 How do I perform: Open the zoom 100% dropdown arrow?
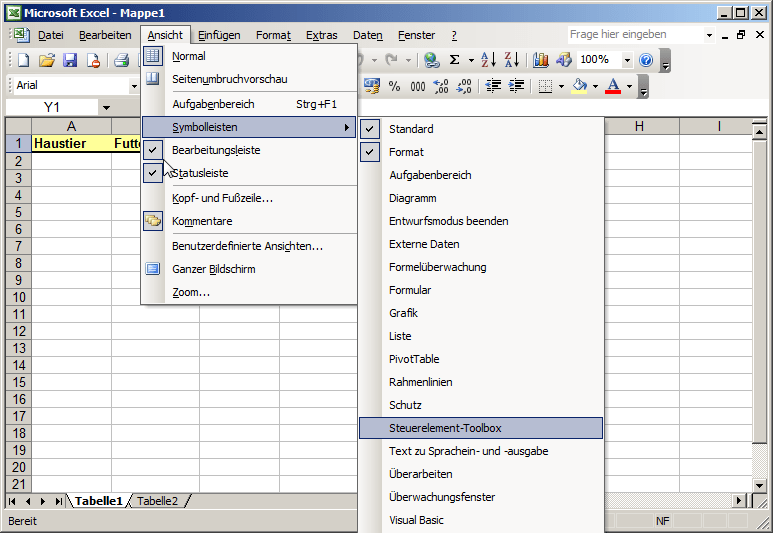coord(627,60)
